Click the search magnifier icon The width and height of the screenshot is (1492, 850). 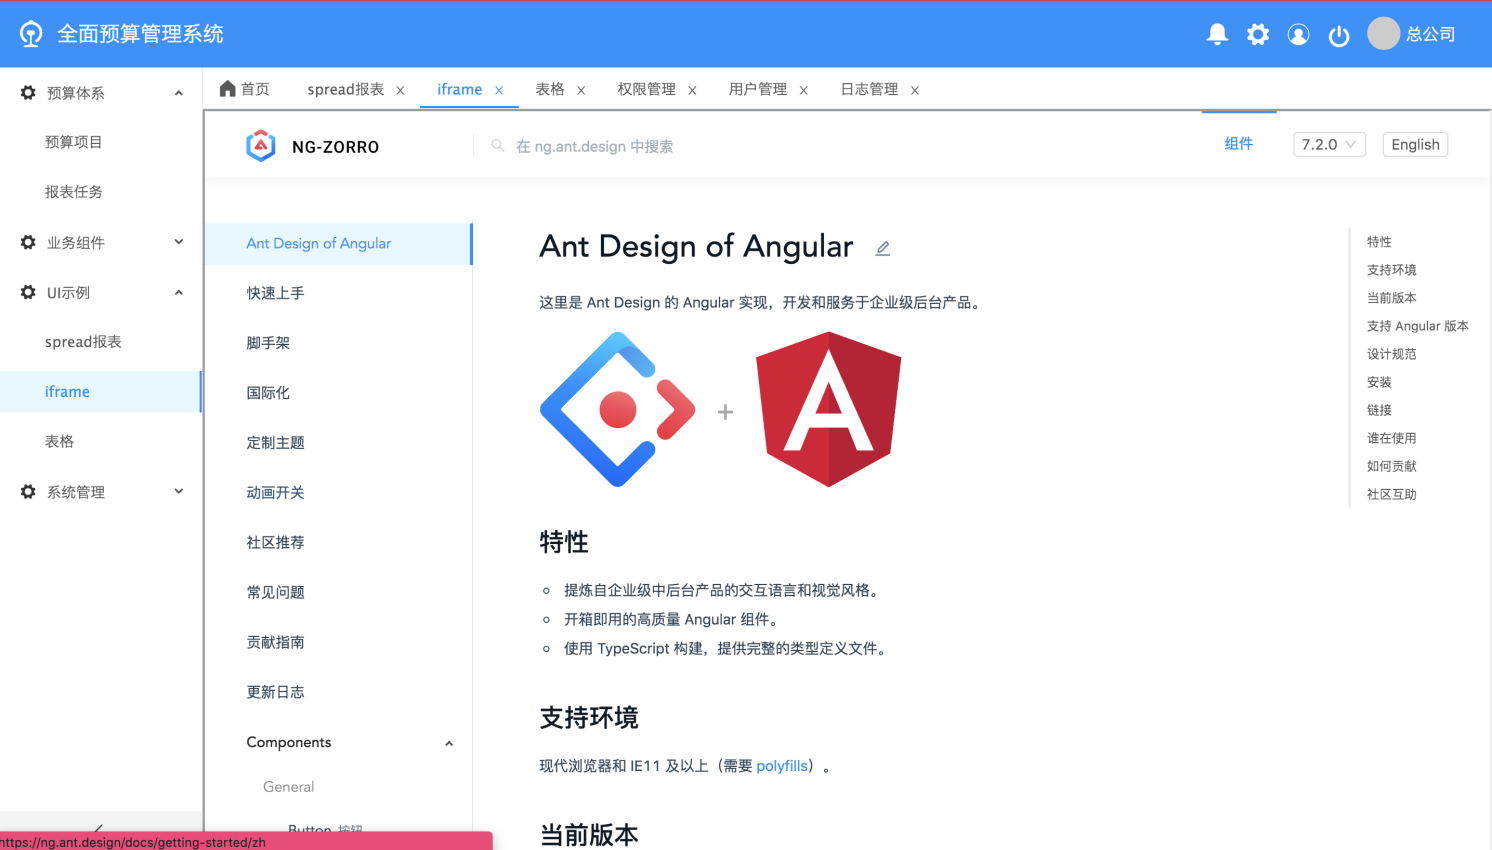497,146
